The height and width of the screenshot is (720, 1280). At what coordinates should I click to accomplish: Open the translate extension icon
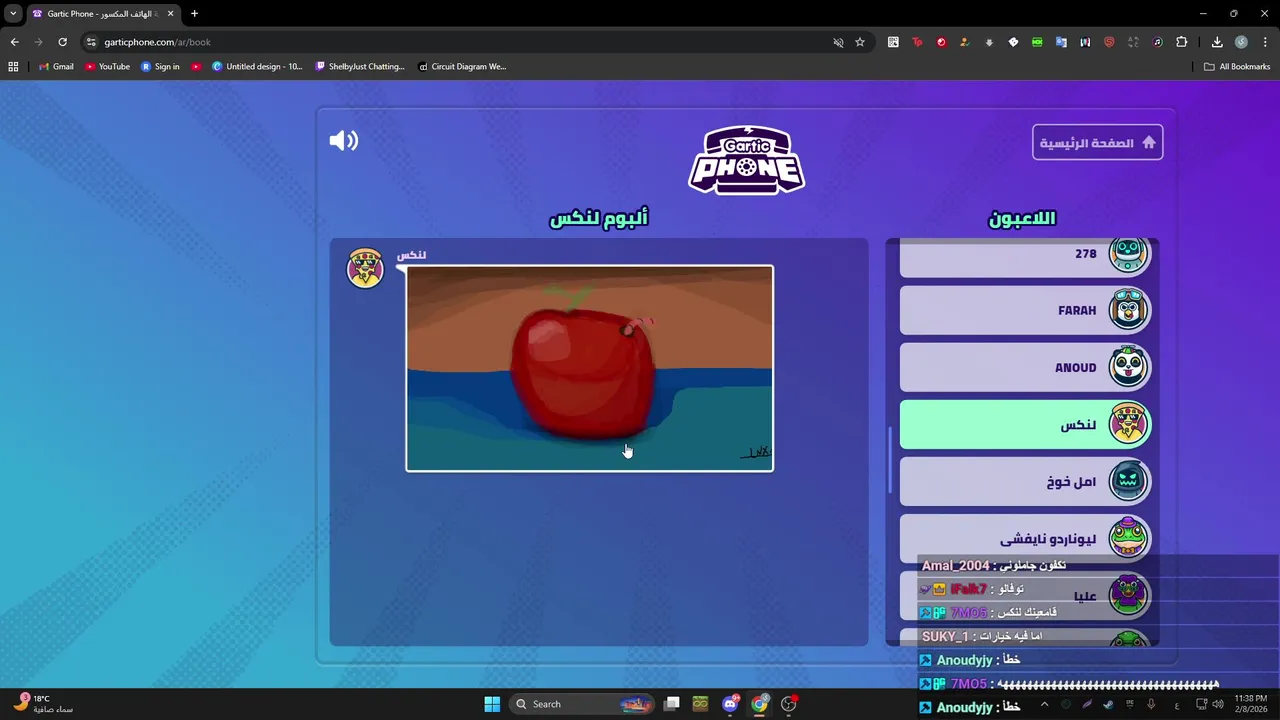(x=1061, y=42)
